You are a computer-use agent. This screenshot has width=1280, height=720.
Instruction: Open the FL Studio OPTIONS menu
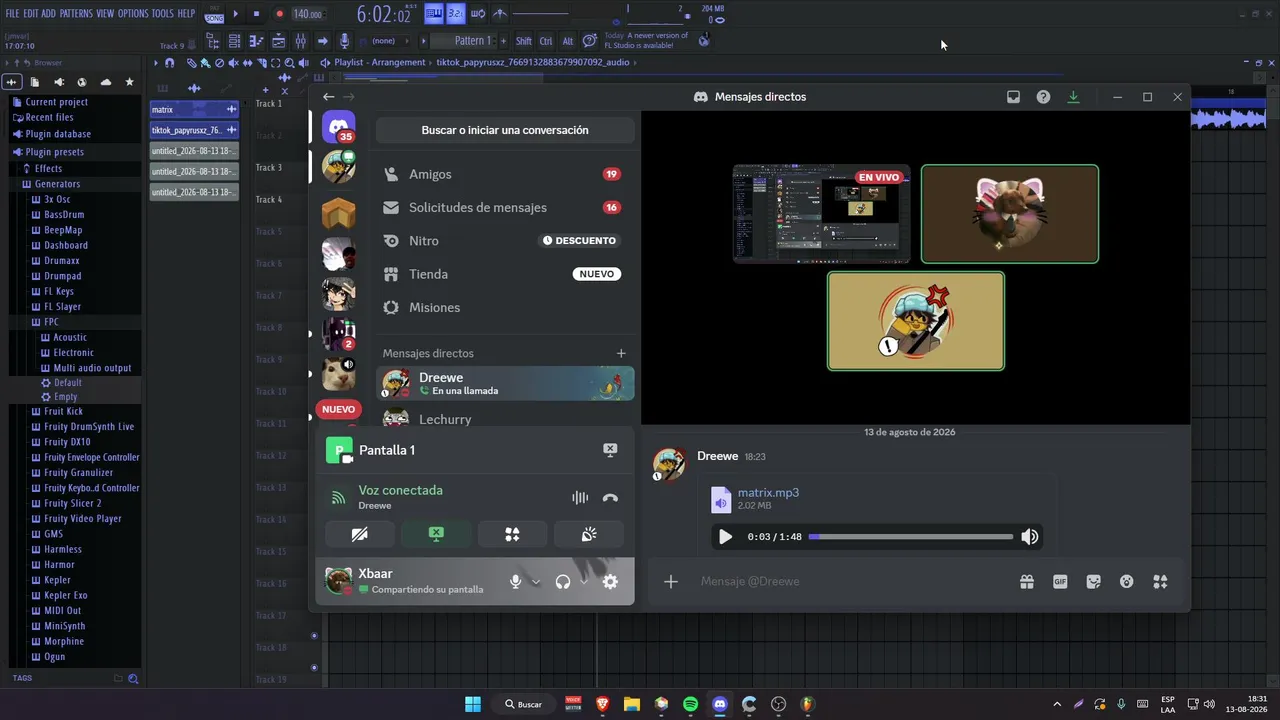click(133, 14)
